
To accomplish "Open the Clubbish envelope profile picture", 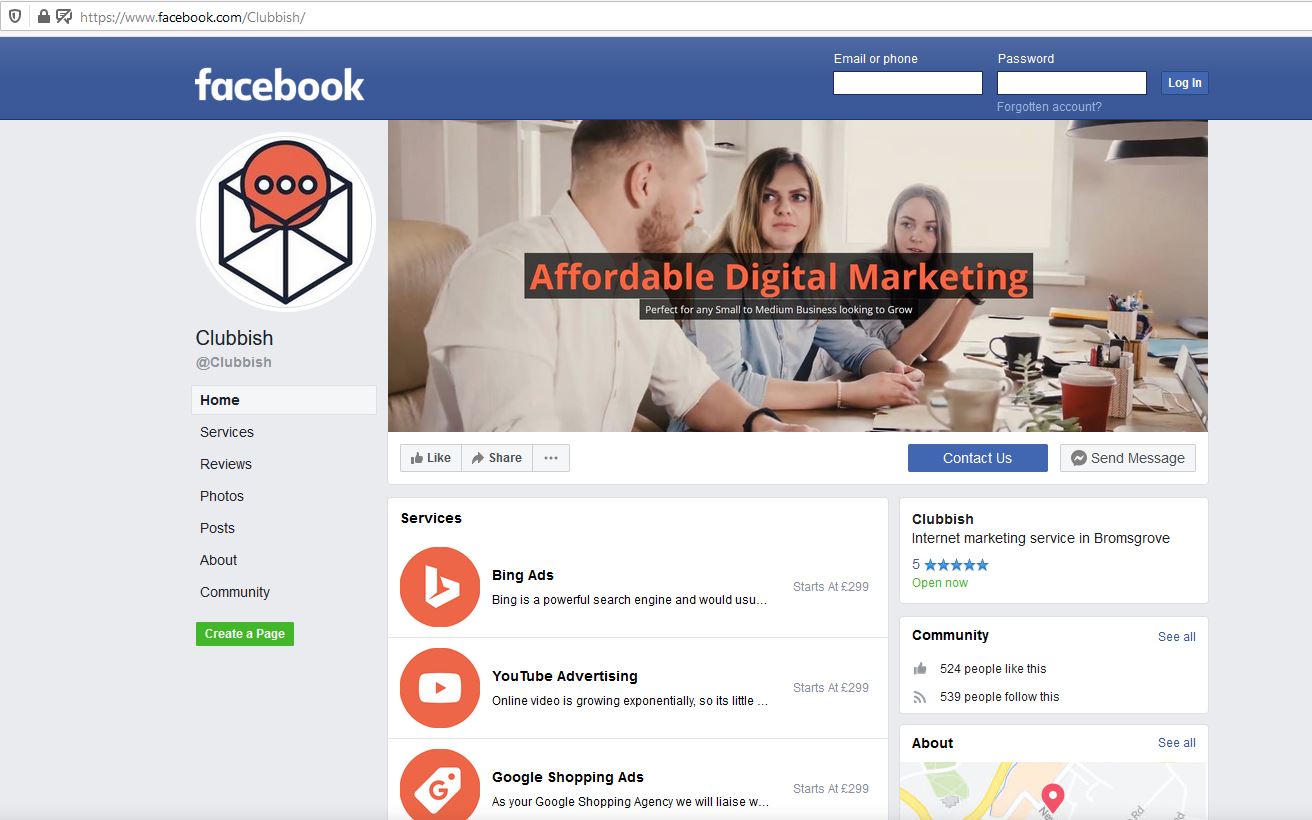I will [x=285, y=222].
